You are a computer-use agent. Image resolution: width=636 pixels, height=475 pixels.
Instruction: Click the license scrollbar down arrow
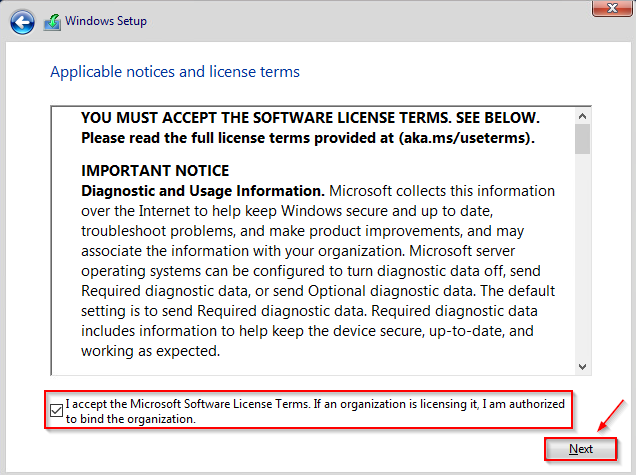[x=582, y=367]
